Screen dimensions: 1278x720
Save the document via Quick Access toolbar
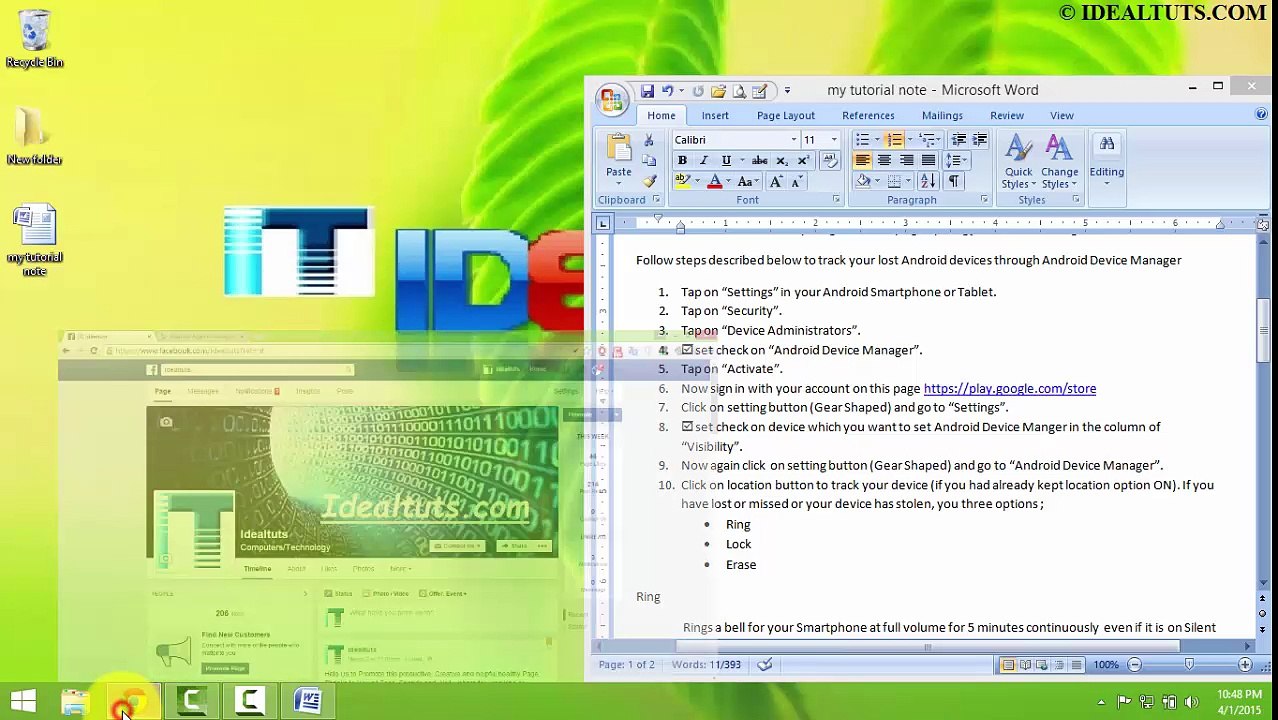pos(647,91)
